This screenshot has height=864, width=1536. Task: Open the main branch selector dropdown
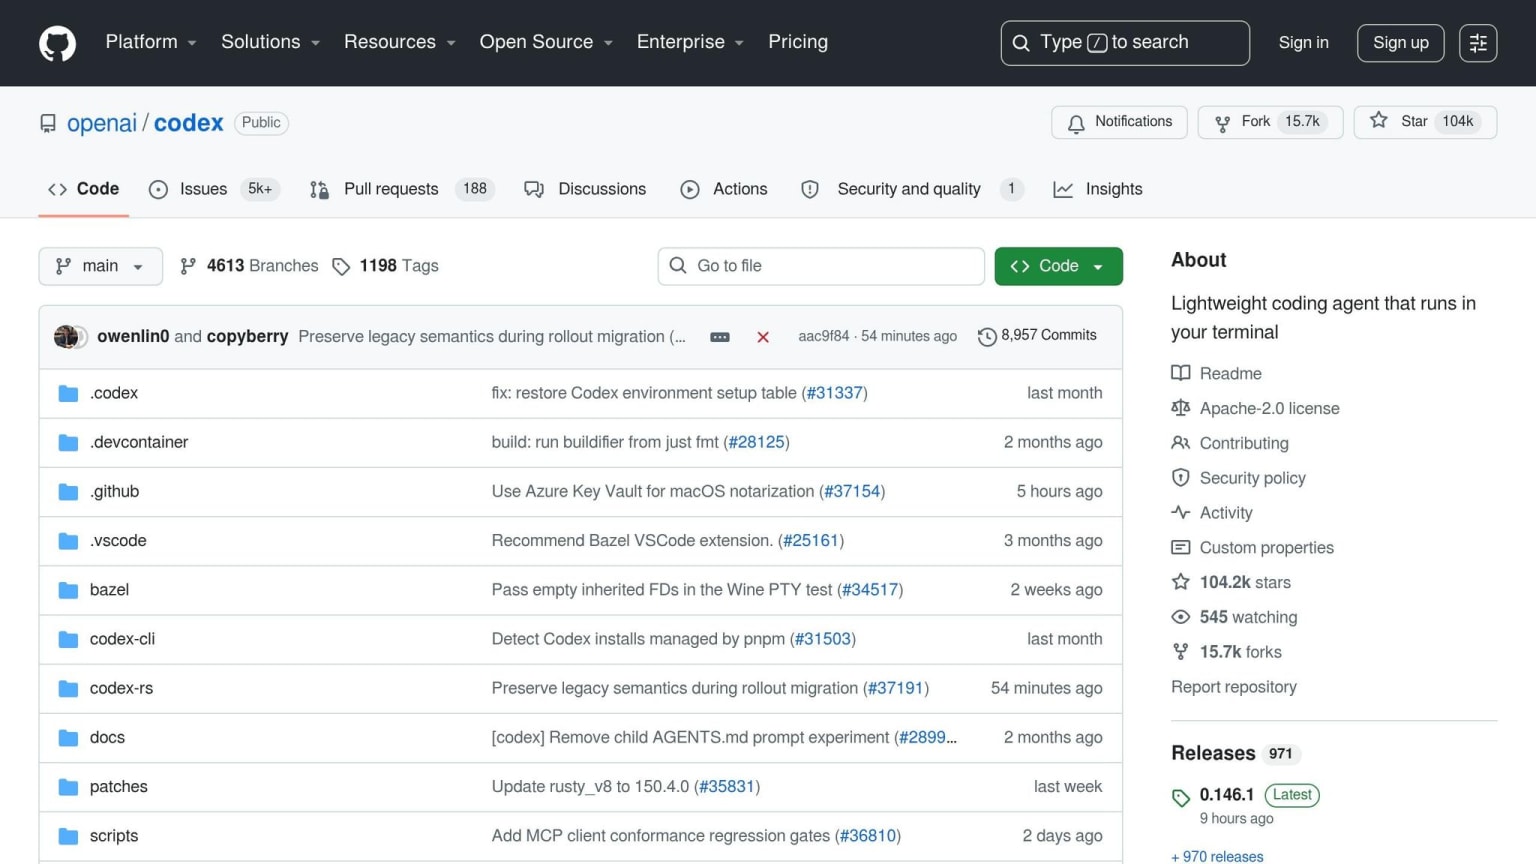pos(100,266)
